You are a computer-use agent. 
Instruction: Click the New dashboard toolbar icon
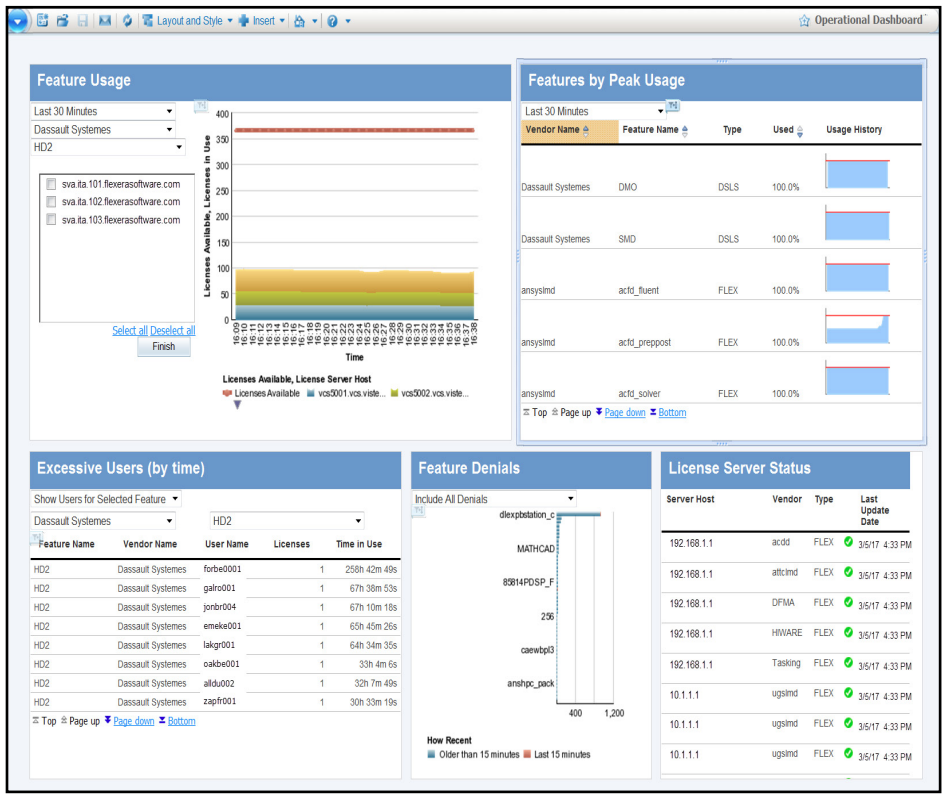pos(43,20)
